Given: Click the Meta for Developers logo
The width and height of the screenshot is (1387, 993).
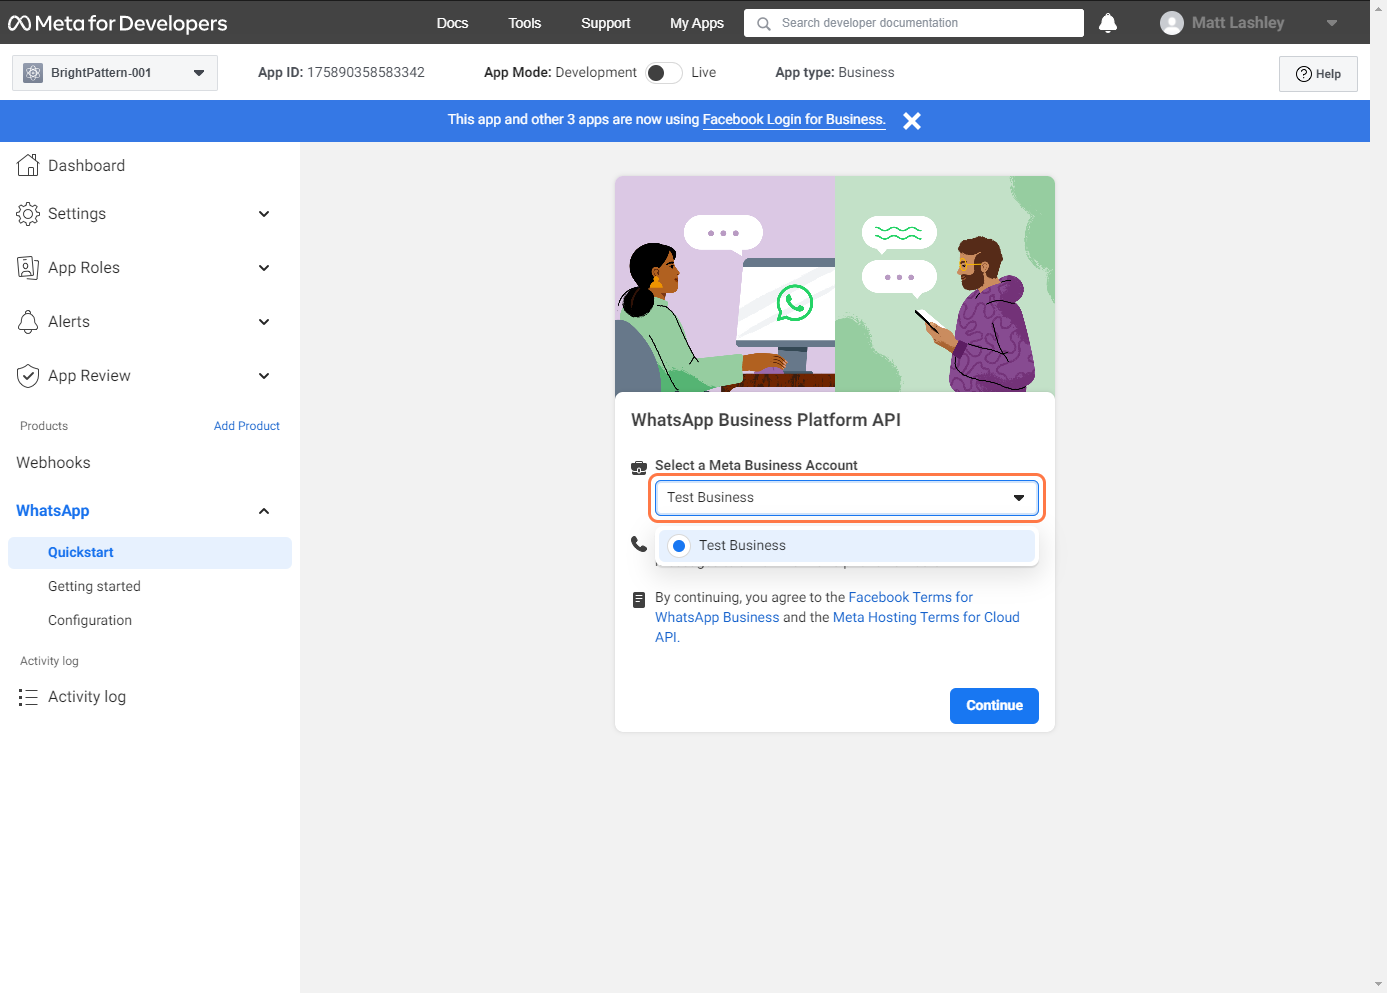Looking at the screenshot, I should click(118, 23).
